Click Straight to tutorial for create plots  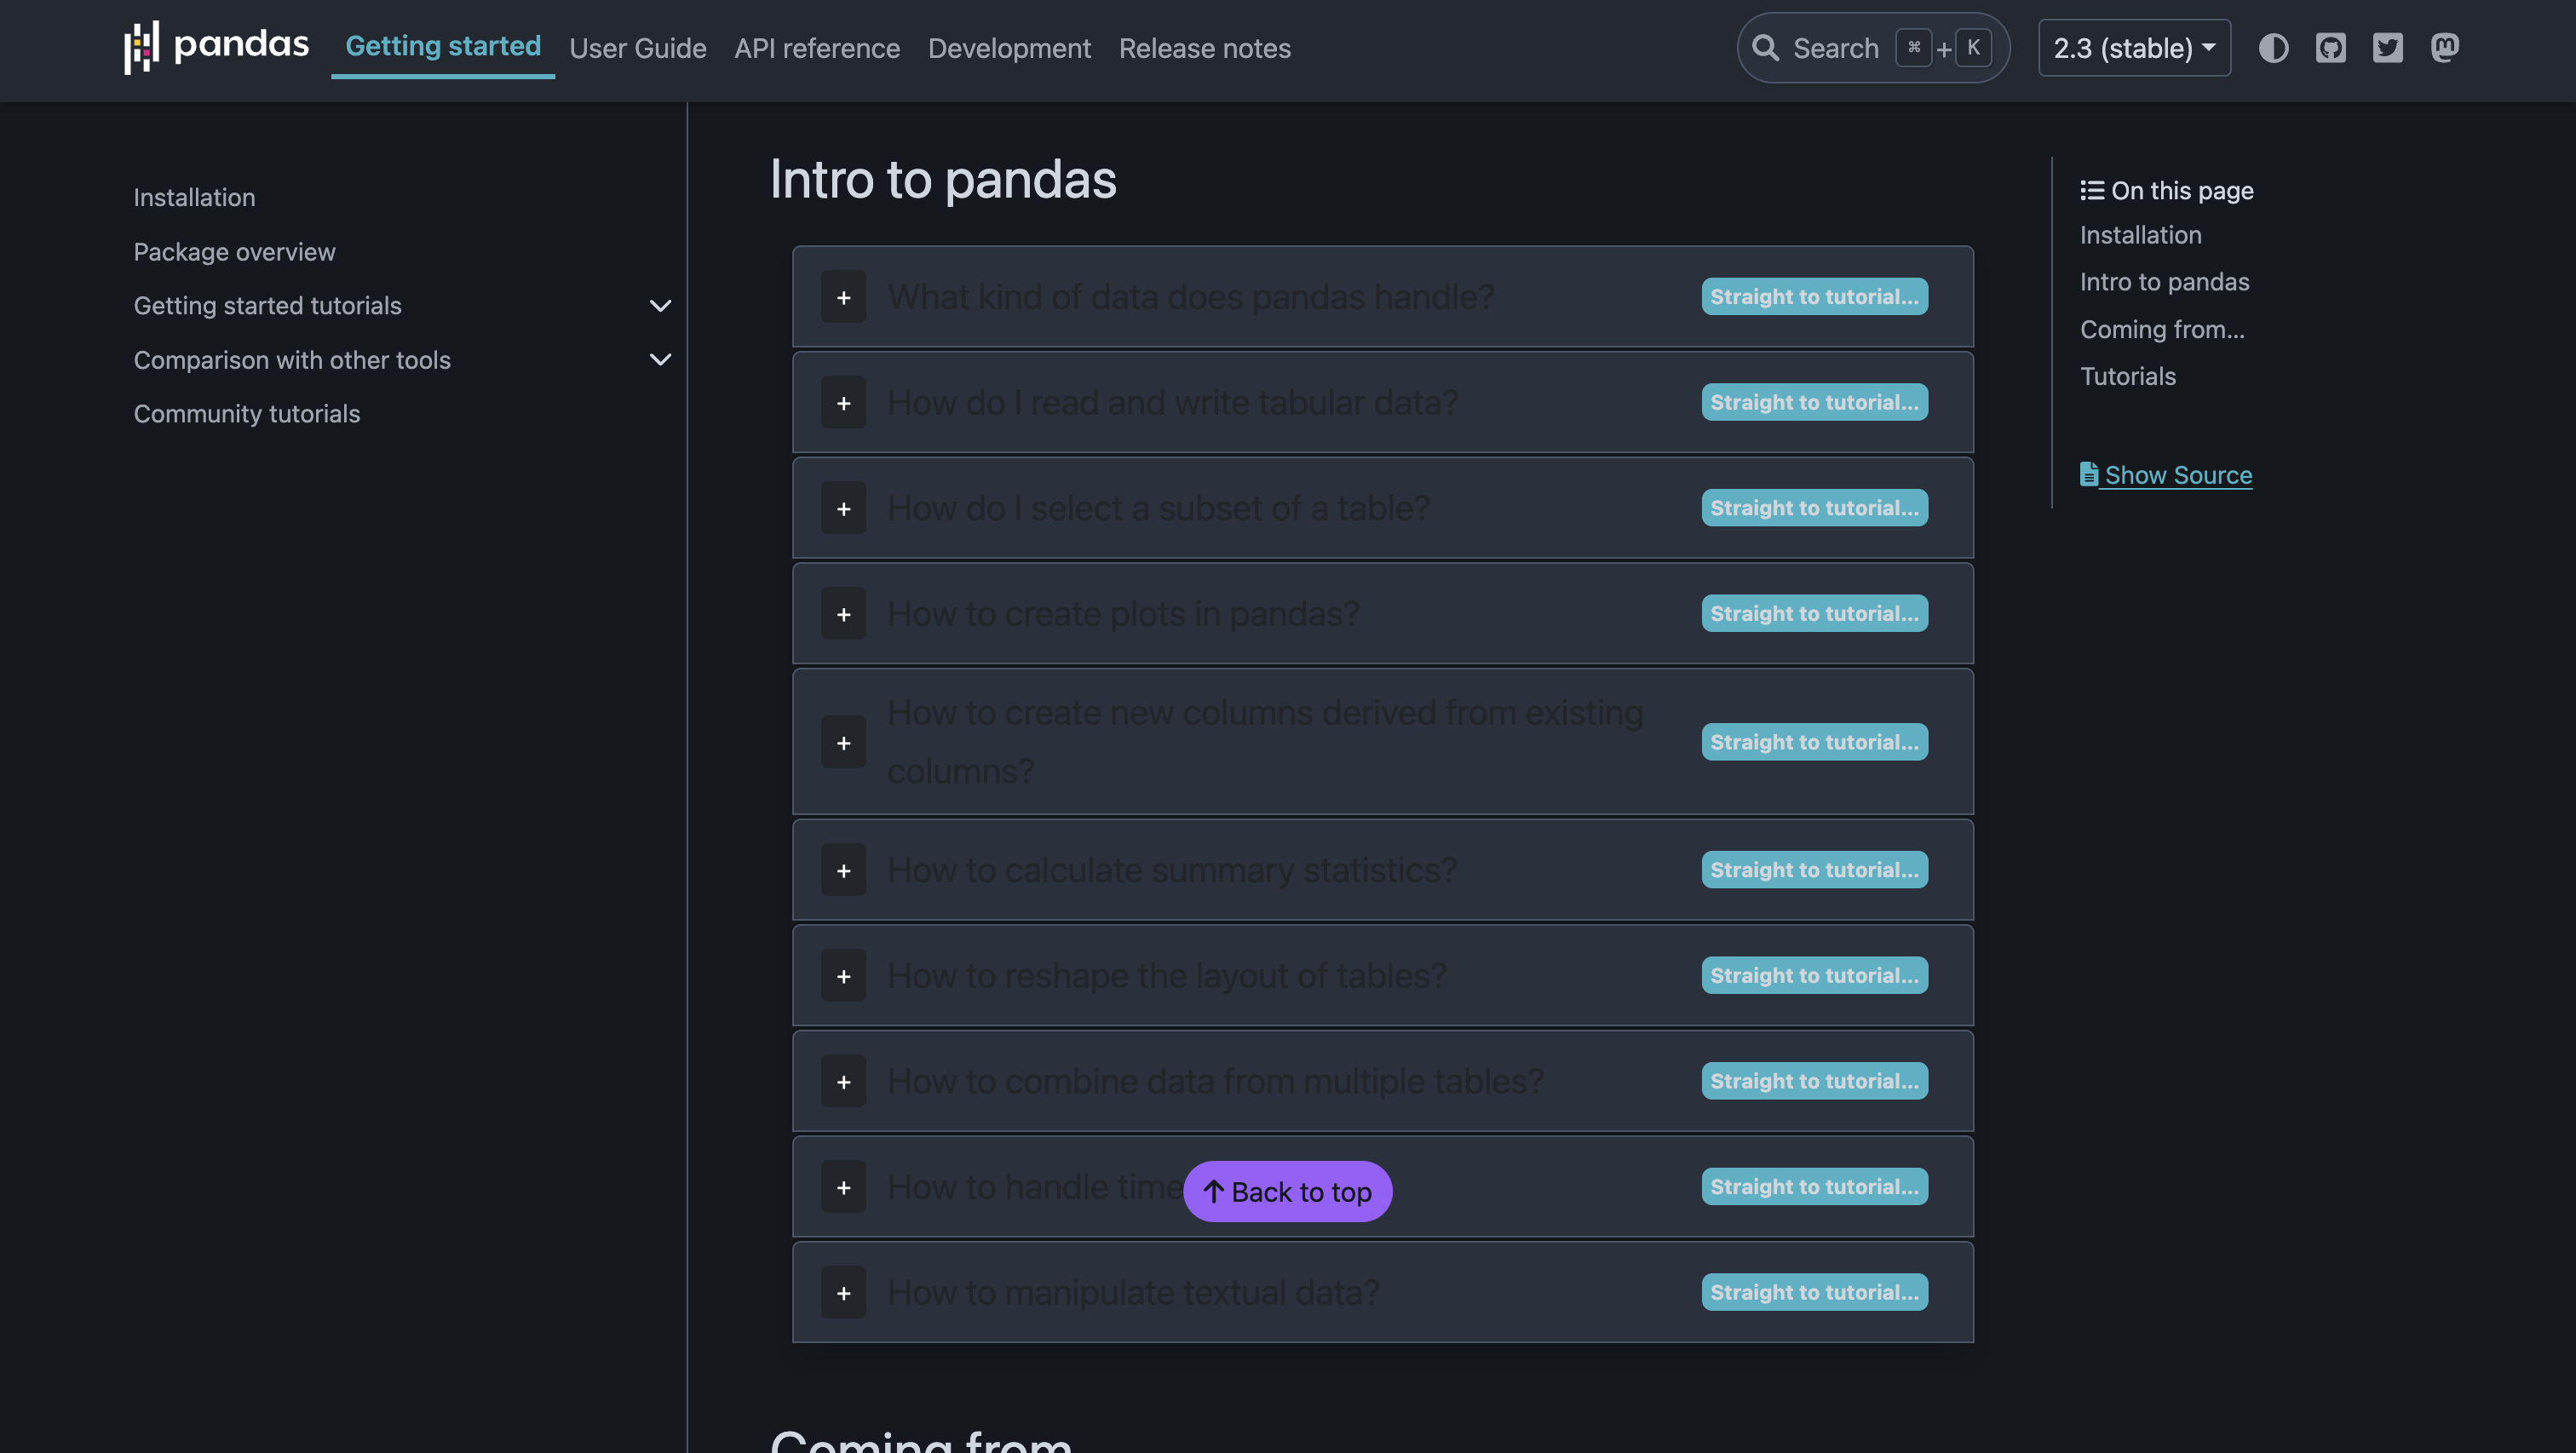pyautogui.click(x=1814, y=613)
